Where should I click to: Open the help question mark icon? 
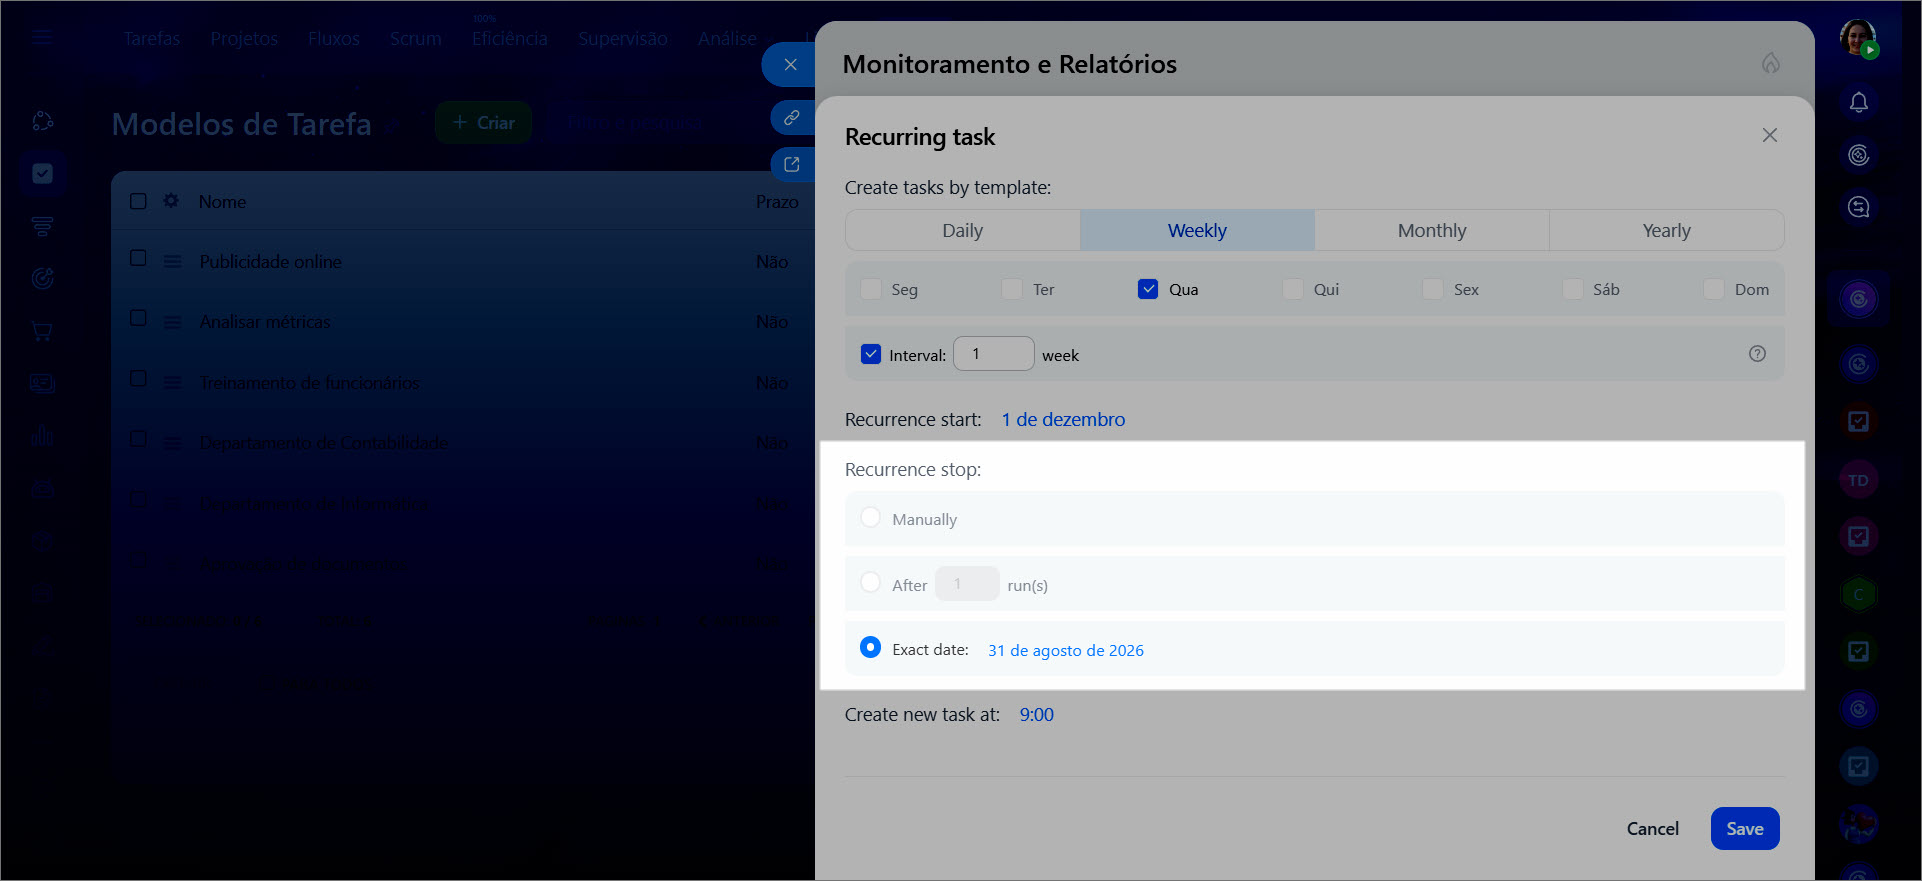(1757, 354)
